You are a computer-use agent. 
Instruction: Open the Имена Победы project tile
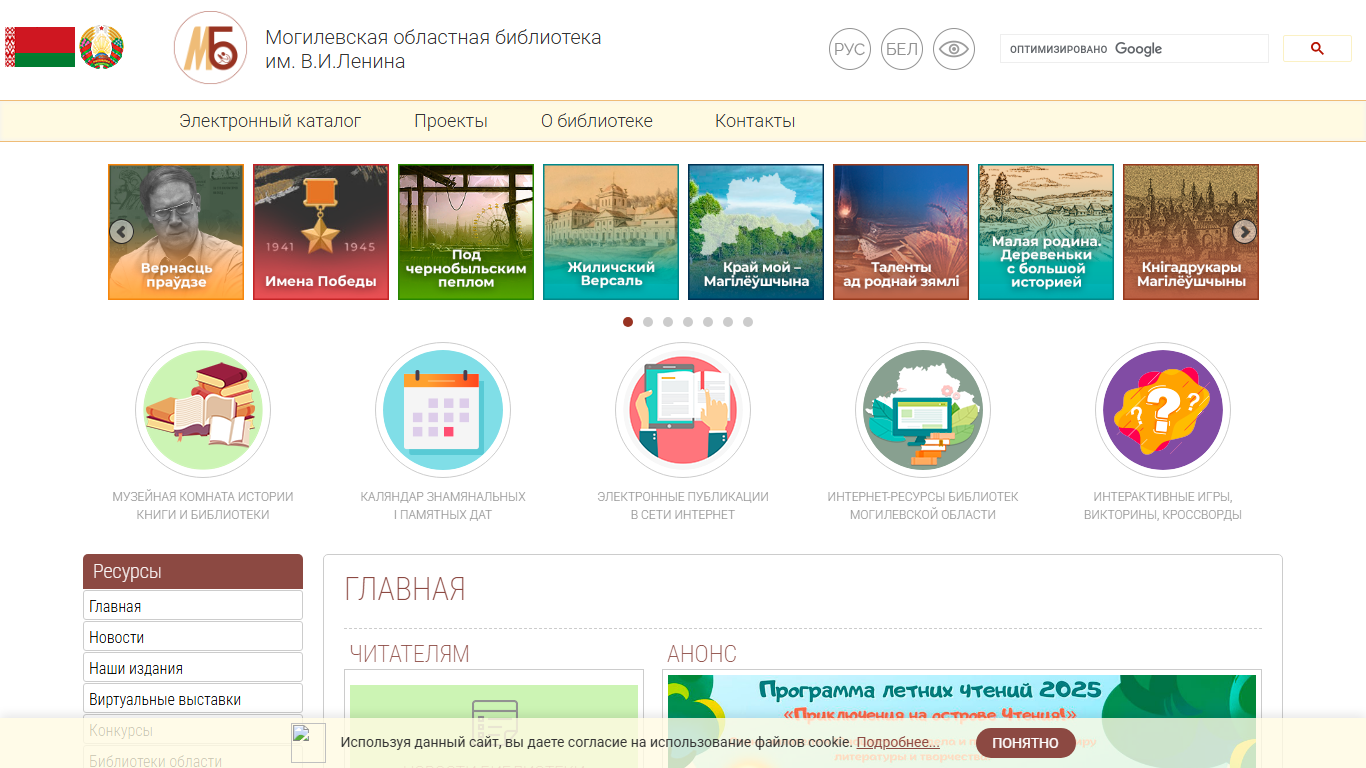pyautogui.click(x=321, y=232)
